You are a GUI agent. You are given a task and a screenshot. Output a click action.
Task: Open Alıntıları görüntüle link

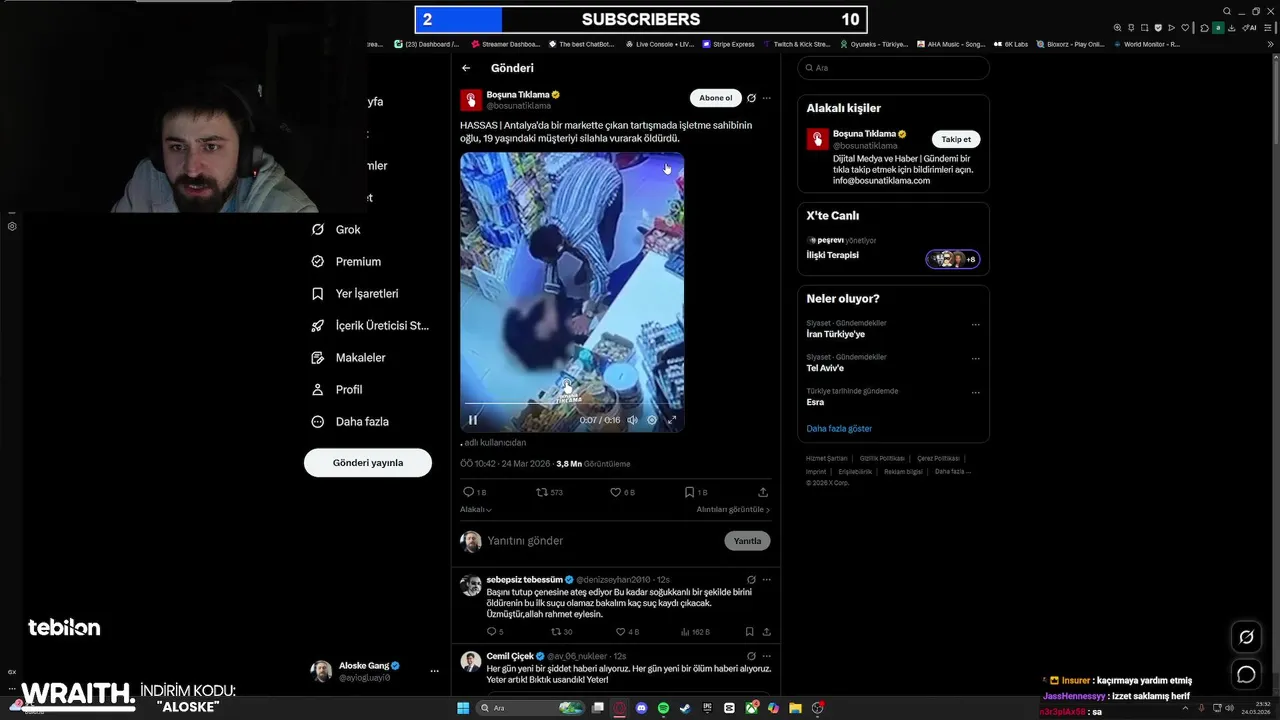733,509
